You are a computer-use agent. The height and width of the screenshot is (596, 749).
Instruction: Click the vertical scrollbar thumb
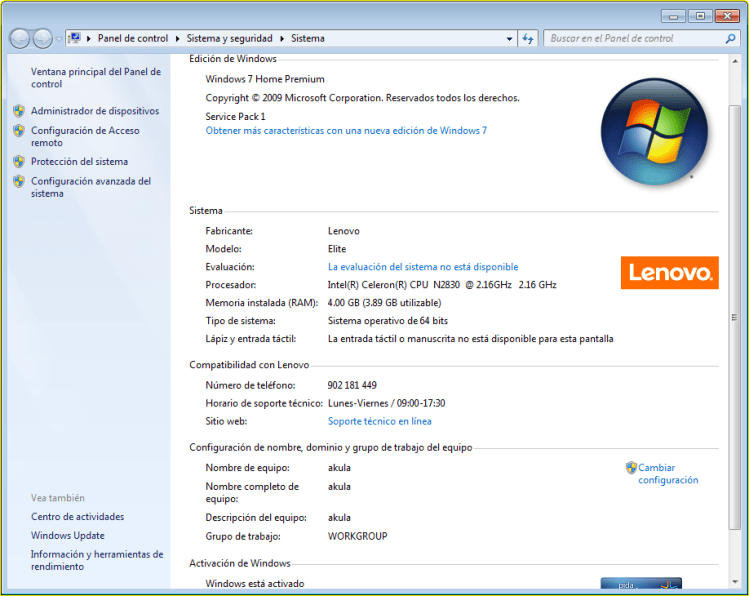click(735, 318)
